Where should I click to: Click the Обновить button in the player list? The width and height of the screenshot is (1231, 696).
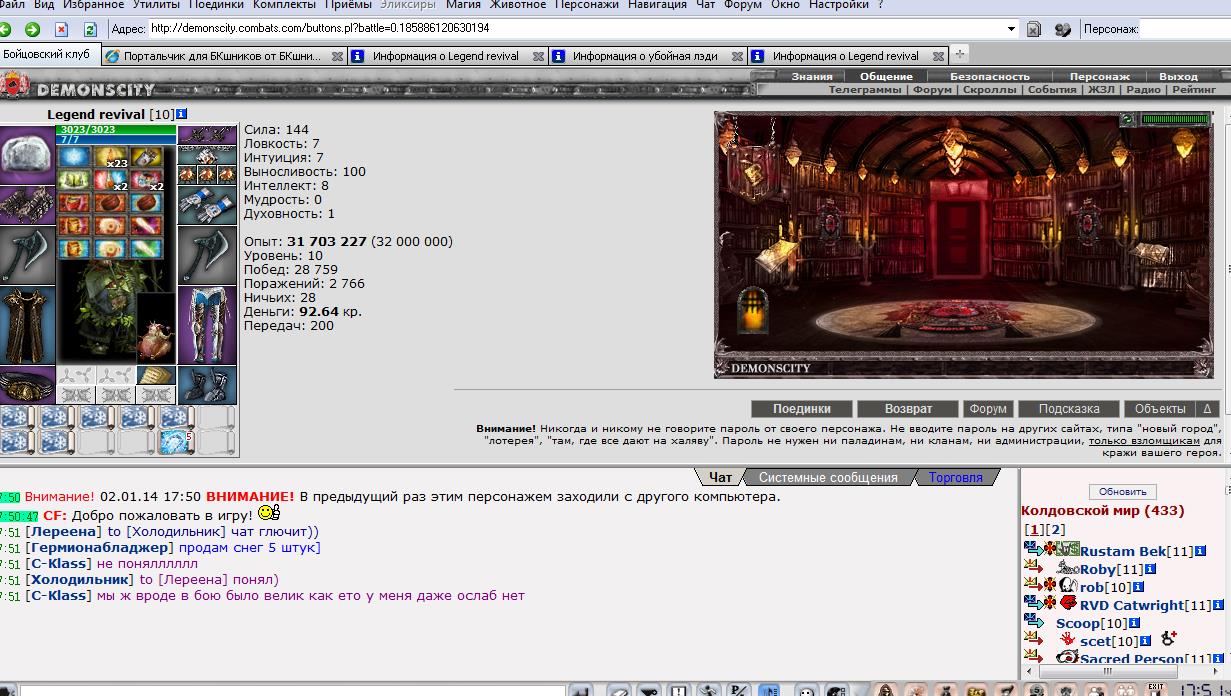[x=1122, y=491]
